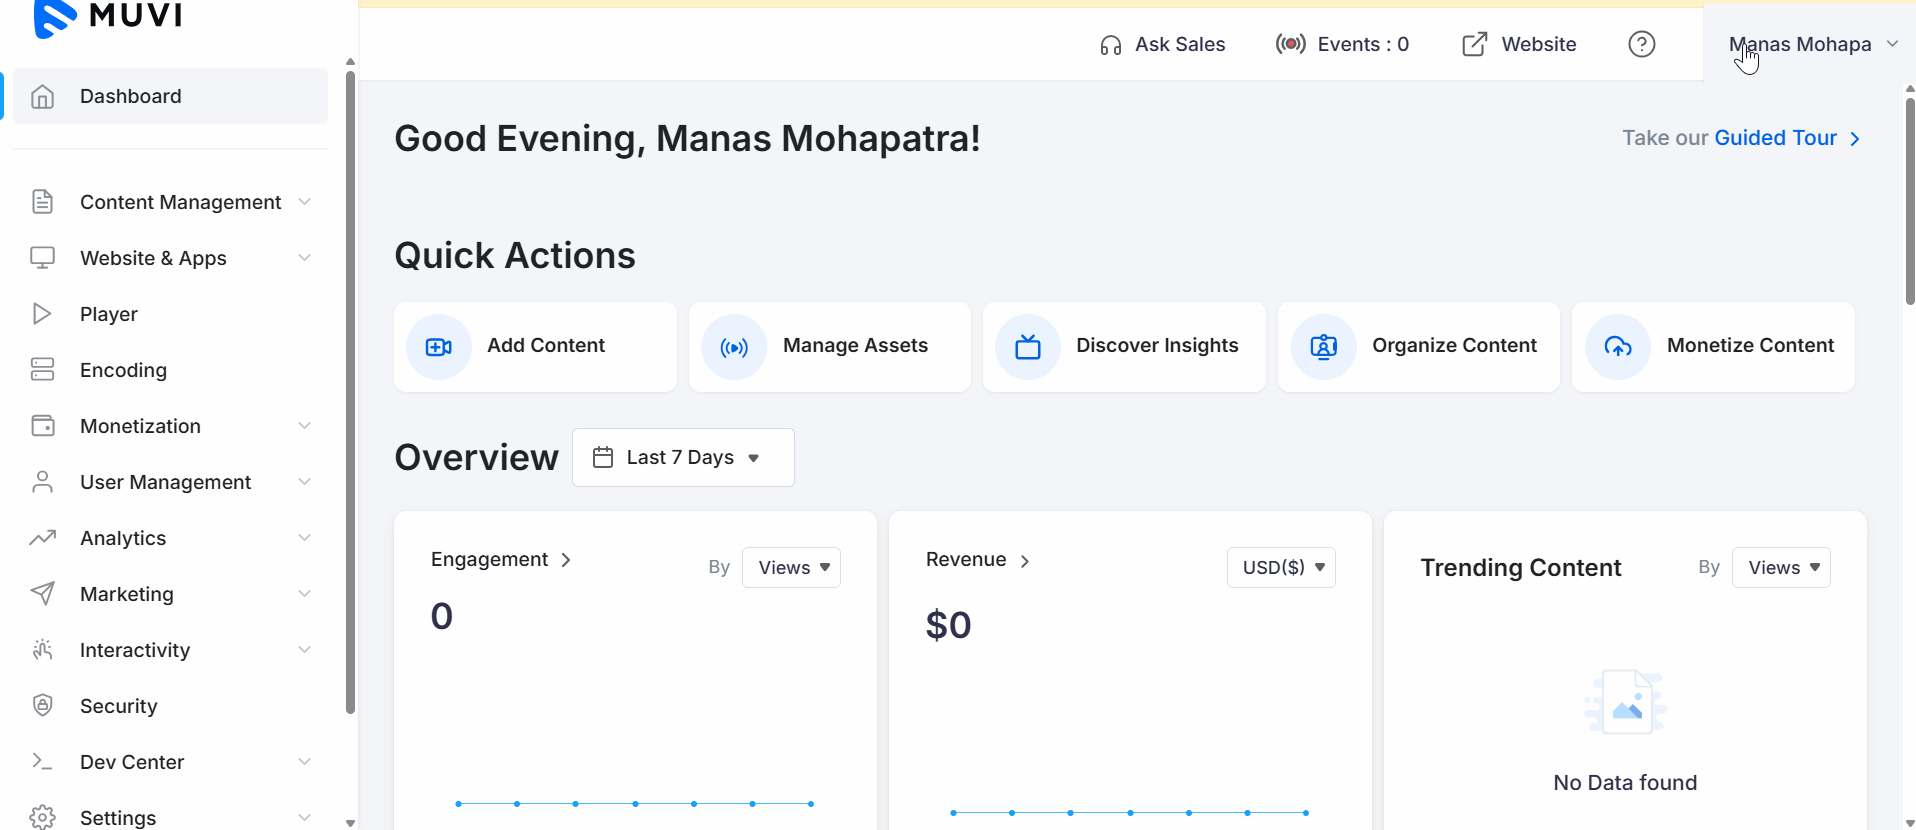Click the main page vertical scrollbar

pos(1910,200)
